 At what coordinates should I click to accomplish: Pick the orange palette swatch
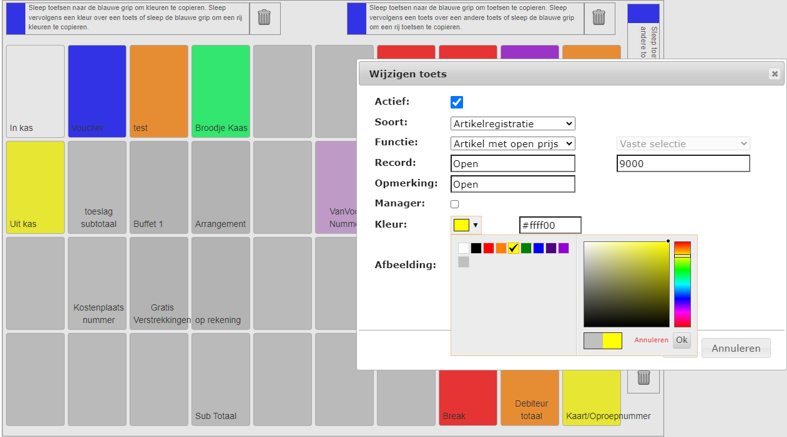click(501, 248)
